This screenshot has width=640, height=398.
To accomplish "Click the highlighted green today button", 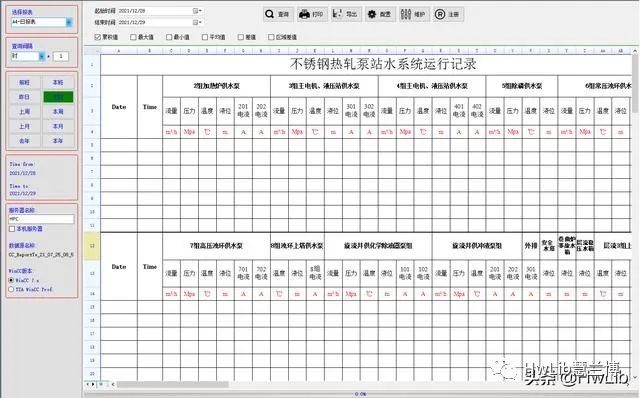I will (x=58, y=97).
